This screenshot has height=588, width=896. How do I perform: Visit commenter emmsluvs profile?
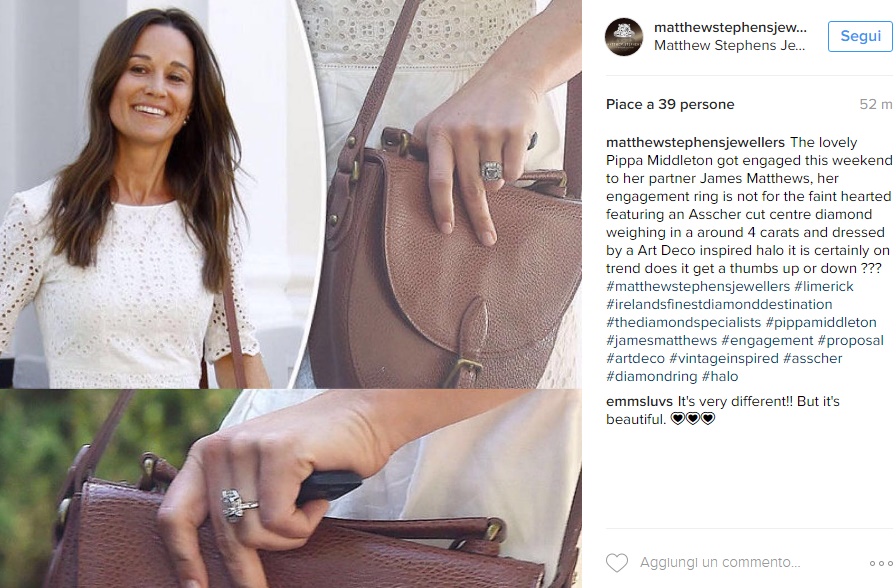(x=639, y=402)
